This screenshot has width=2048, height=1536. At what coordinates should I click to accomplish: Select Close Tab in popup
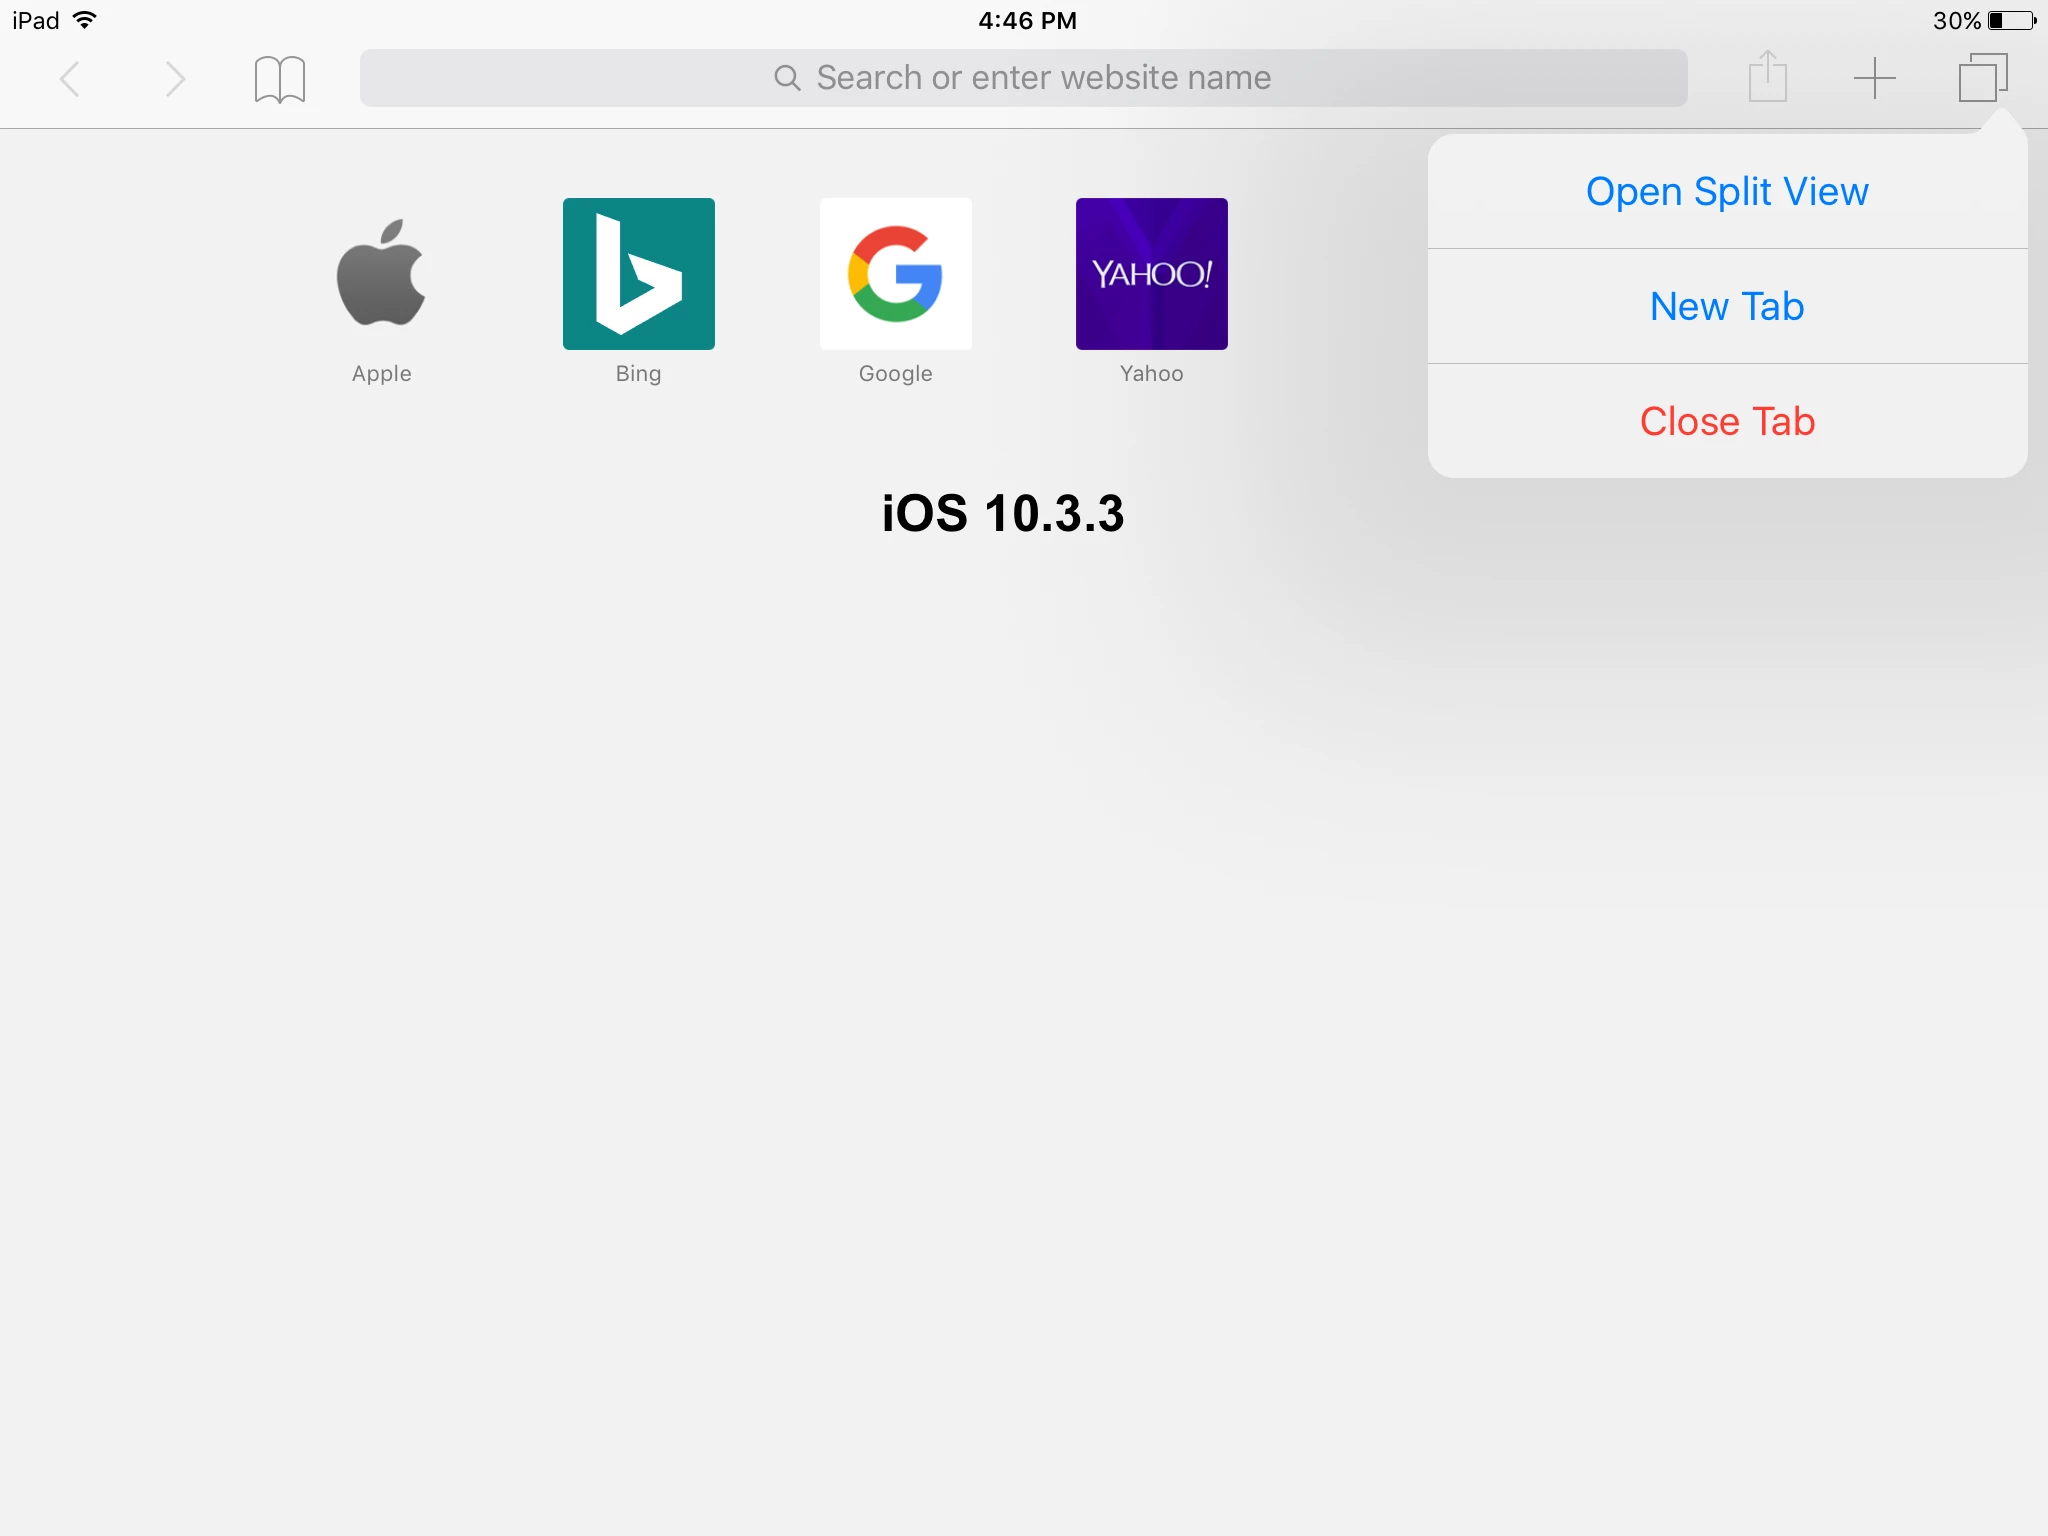click(x=1727, y=421)
